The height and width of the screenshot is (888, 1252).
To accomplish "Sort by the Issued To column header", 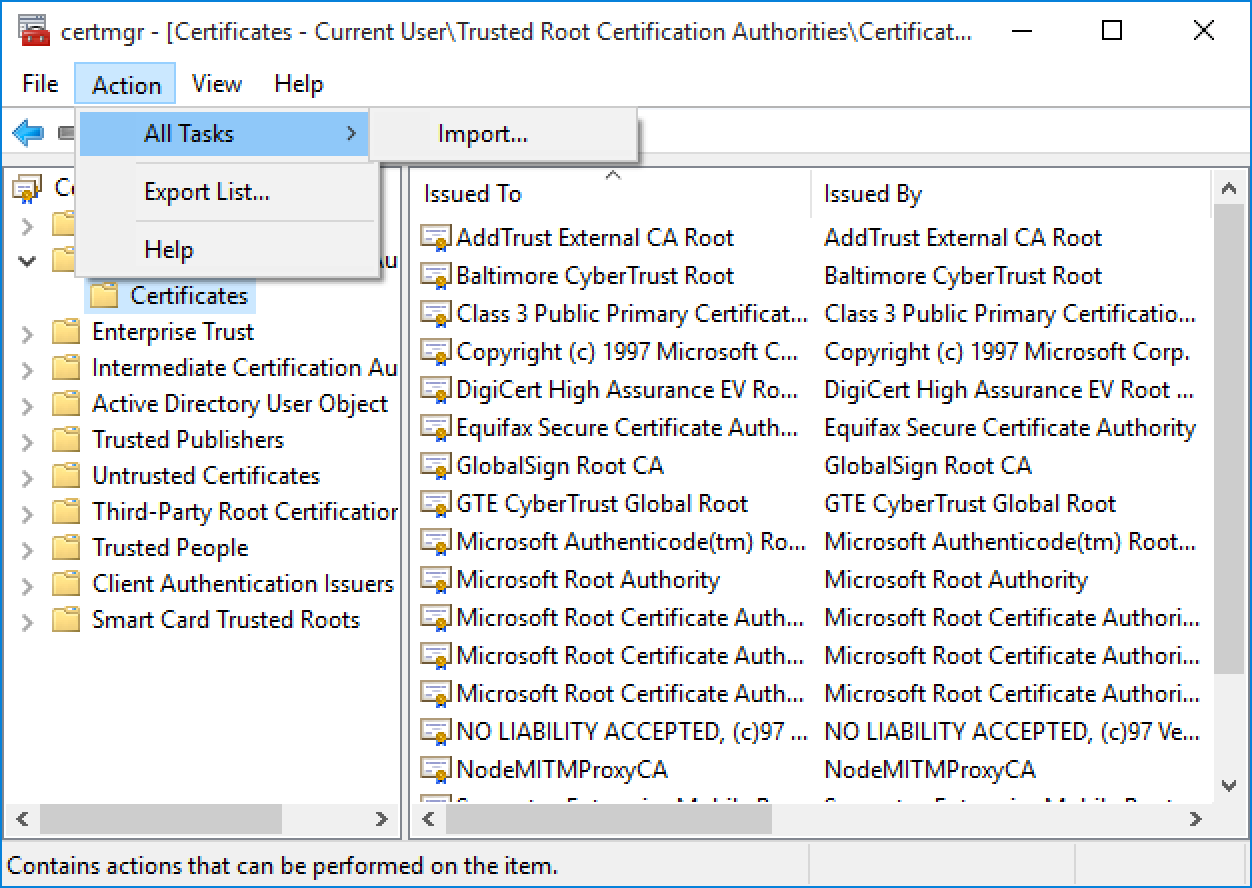I will coord(610,194).
